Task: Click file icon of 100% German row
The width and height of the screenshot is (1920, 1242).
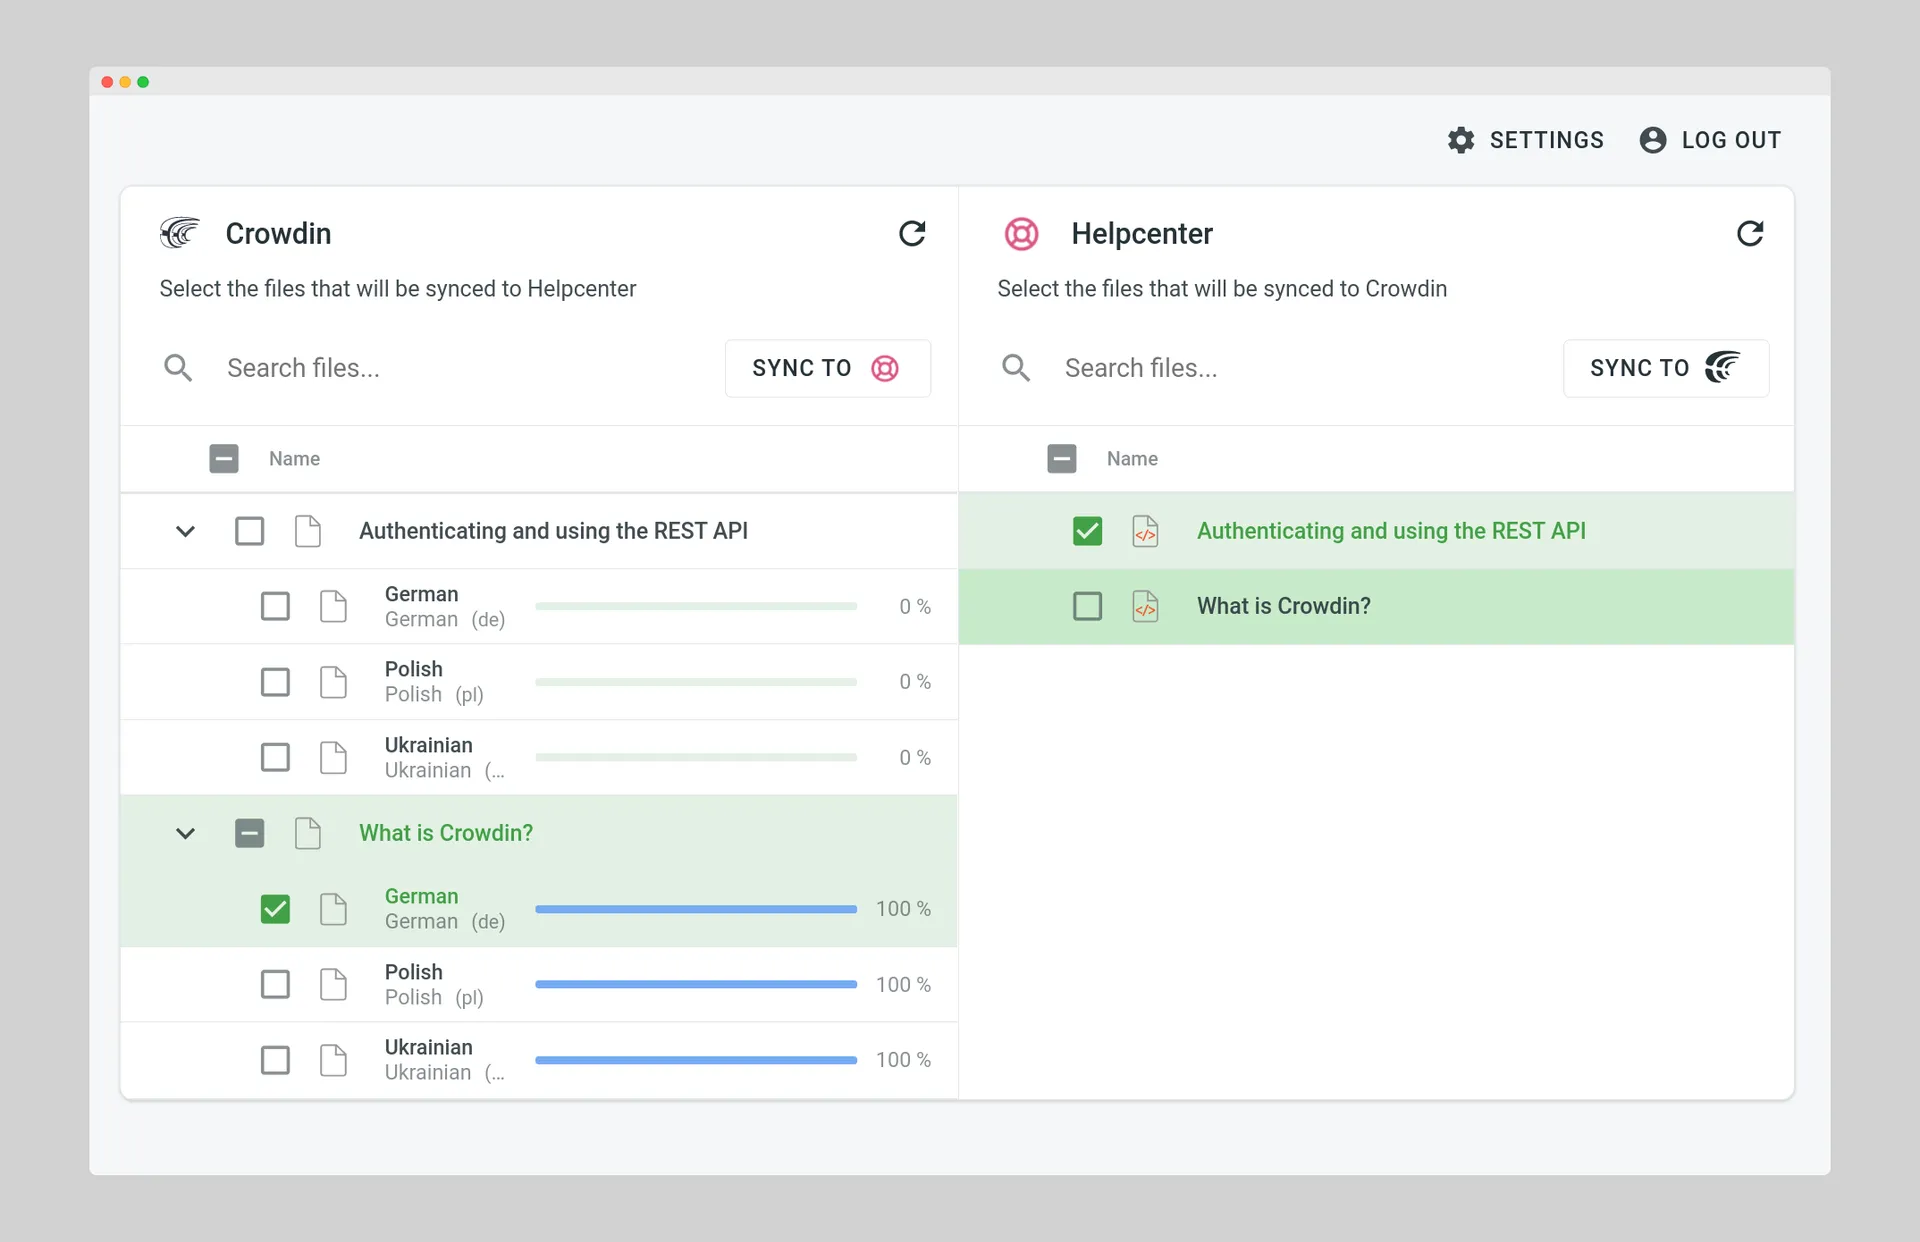Action: coord(333,909)
